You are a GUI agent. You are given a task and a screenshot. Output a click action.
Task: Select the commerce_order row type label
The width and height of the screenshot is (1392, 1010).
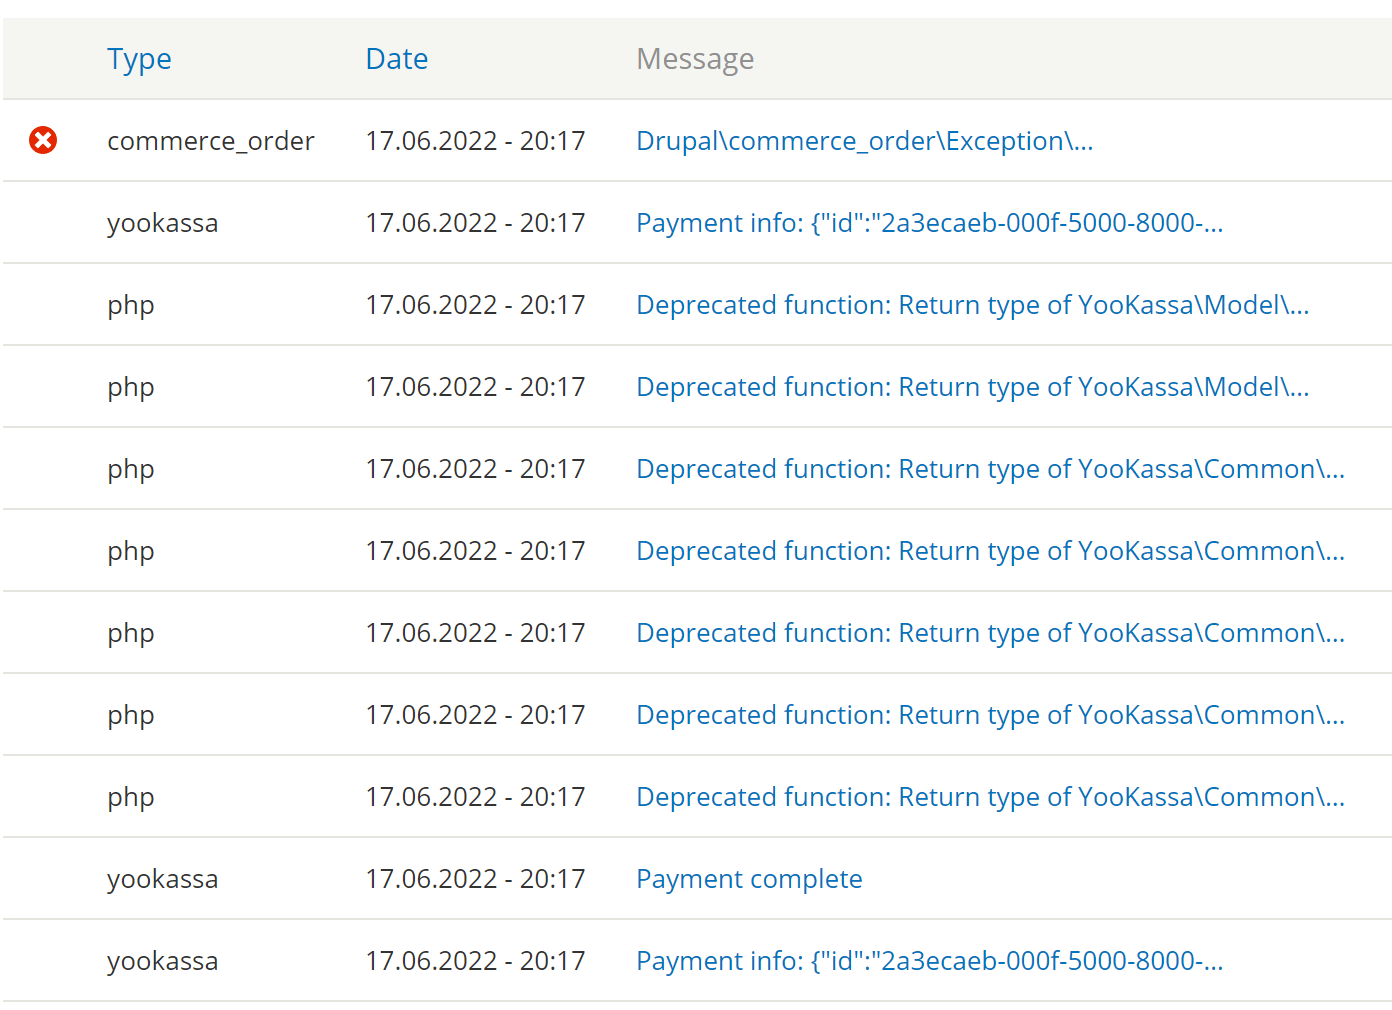210,140
